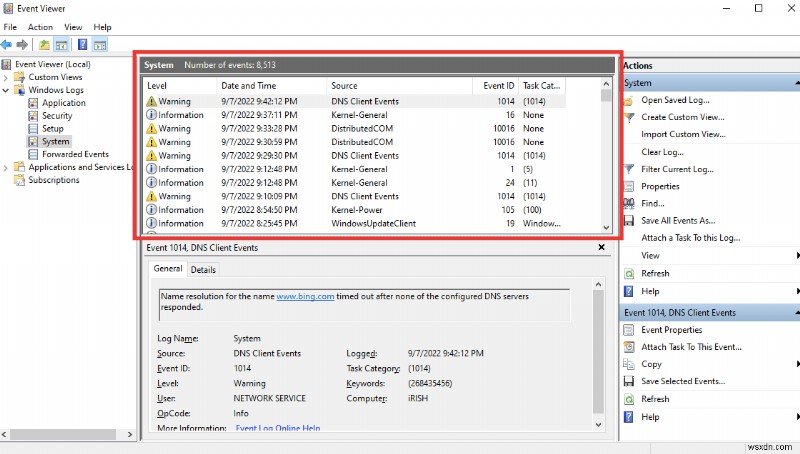This screenshot has width=800, height=454.
Task: Open Find in the Actions pane
Action: 655,203
